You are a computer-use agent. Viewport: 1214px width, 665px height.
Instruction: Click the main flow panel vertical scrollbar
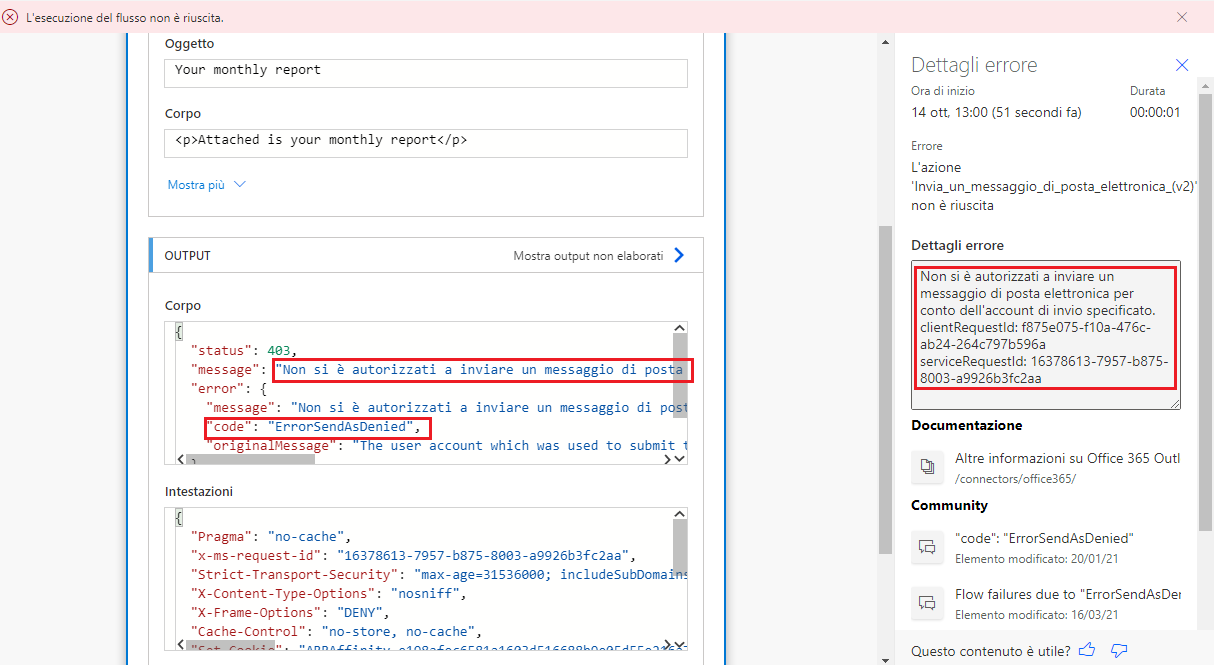click(x=885, y=389)
